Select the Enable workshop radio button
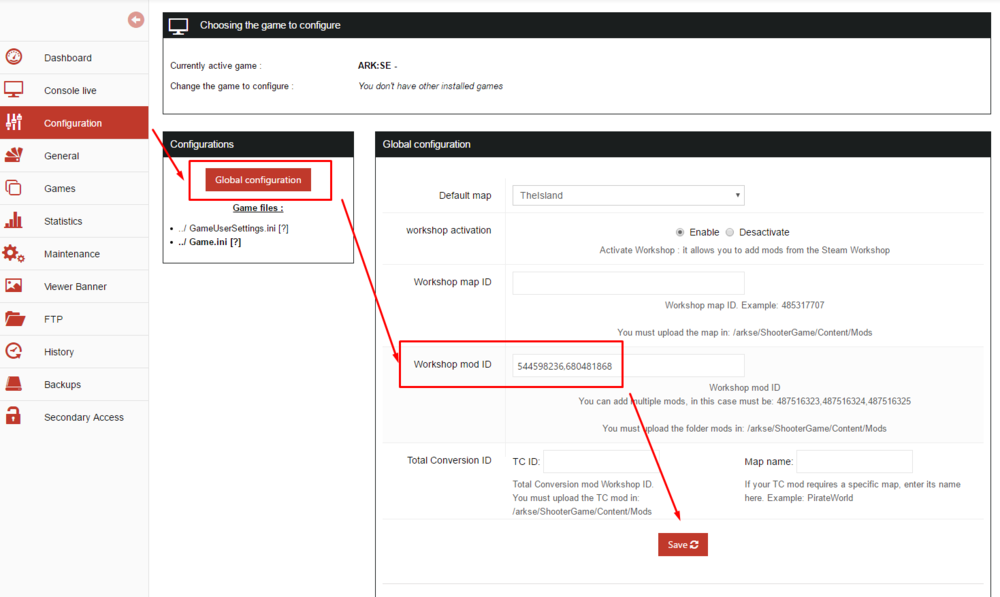This screenshot has height=597, width=1000. tap(681, 232)
